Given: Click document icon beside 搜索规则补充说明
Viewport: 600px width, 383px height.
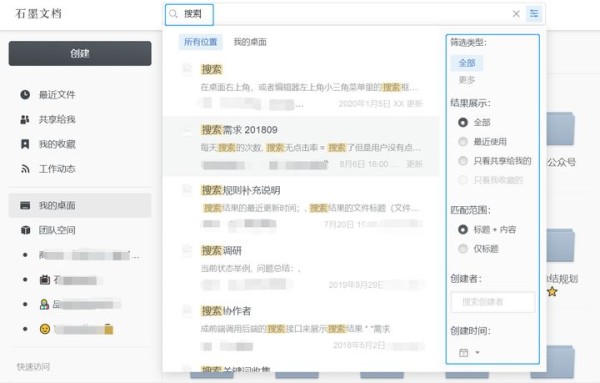Looking at the screenshot, I should pos(187,190).
